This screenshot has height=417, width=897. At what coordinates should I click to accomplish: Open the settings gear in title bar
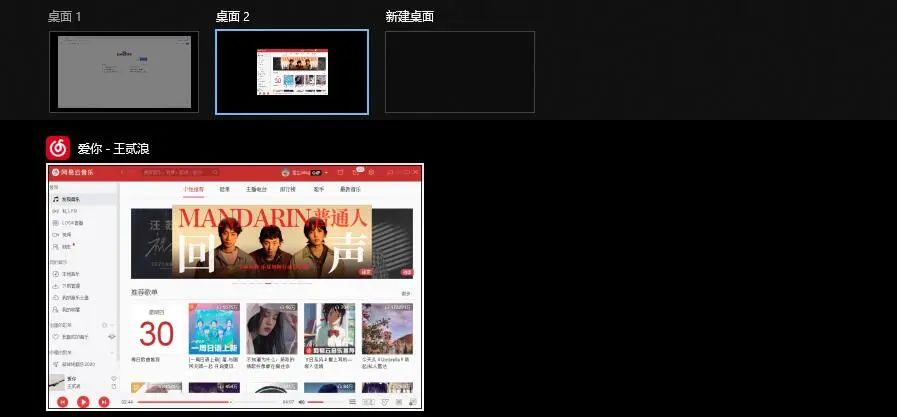tap(371, 172)
